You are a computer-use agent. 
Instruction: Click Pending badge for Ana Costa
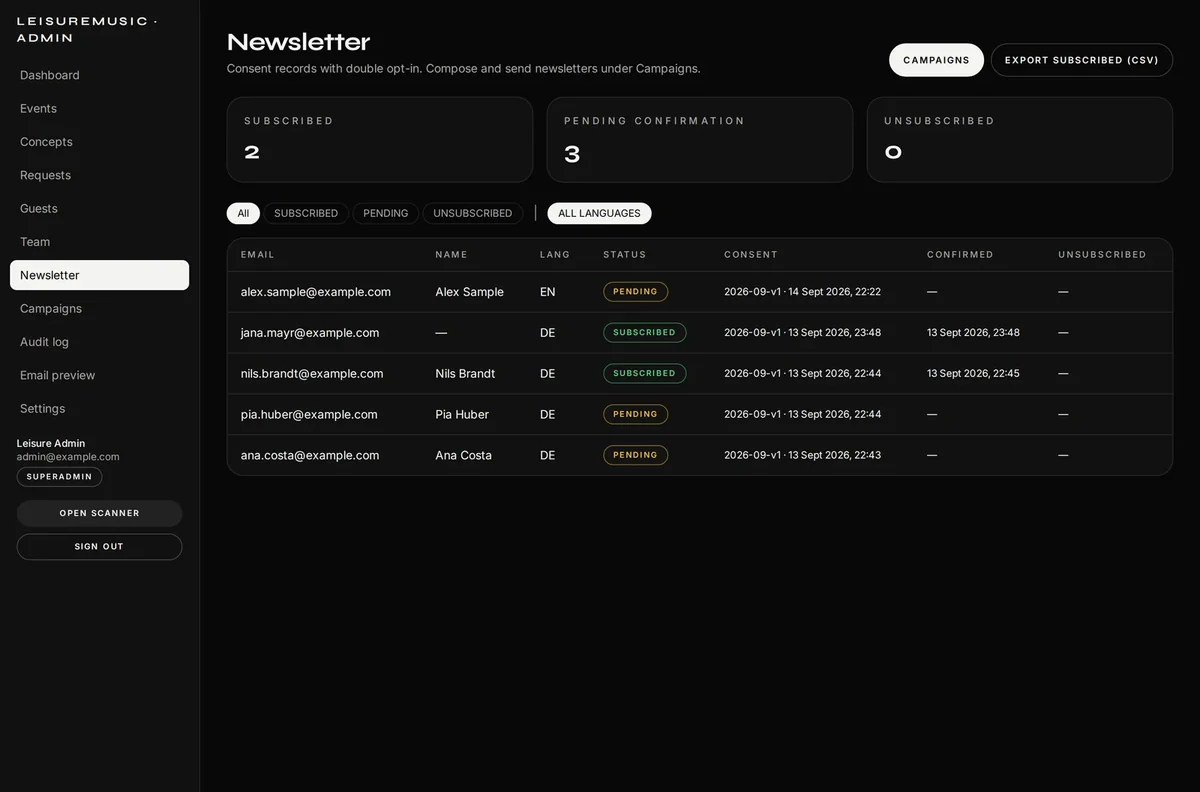pyautogui.click(x=635, y=455)
